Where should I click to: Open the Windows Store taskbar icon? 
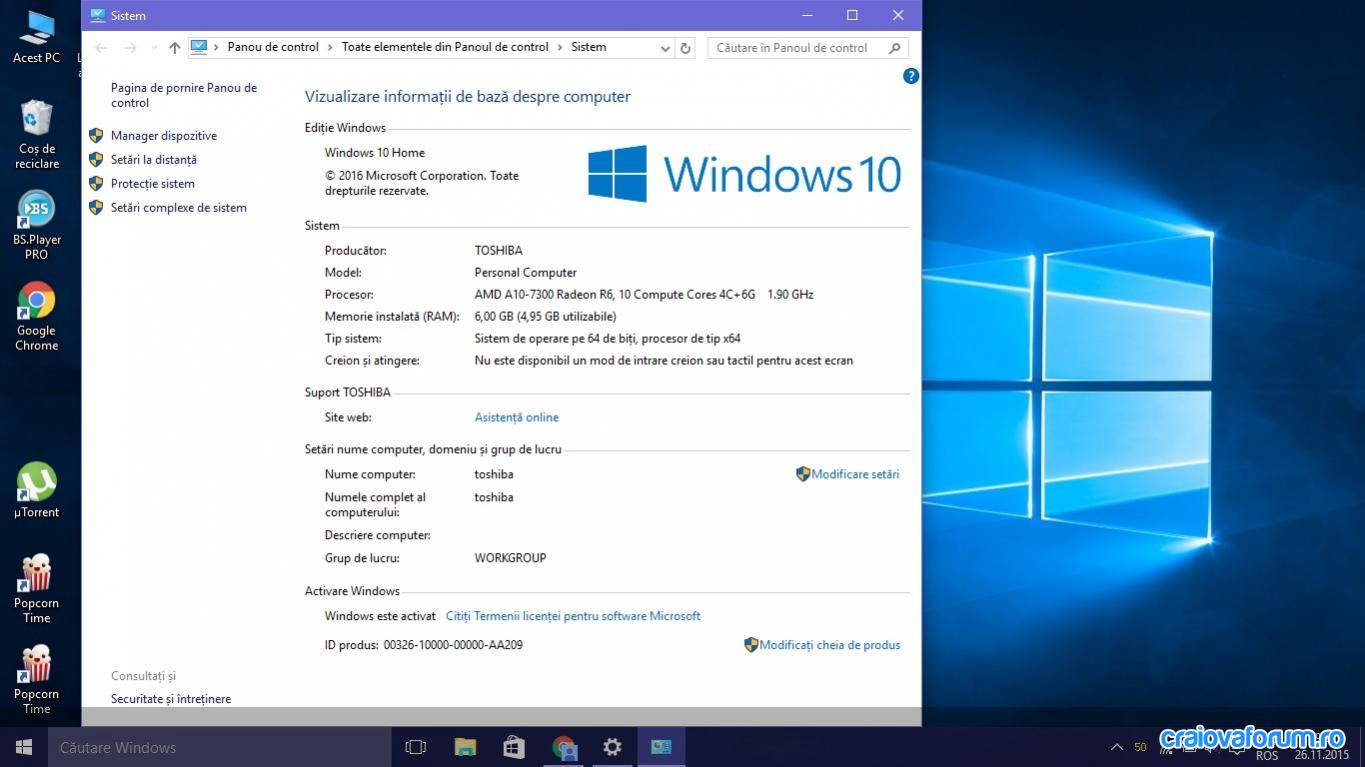514,747
